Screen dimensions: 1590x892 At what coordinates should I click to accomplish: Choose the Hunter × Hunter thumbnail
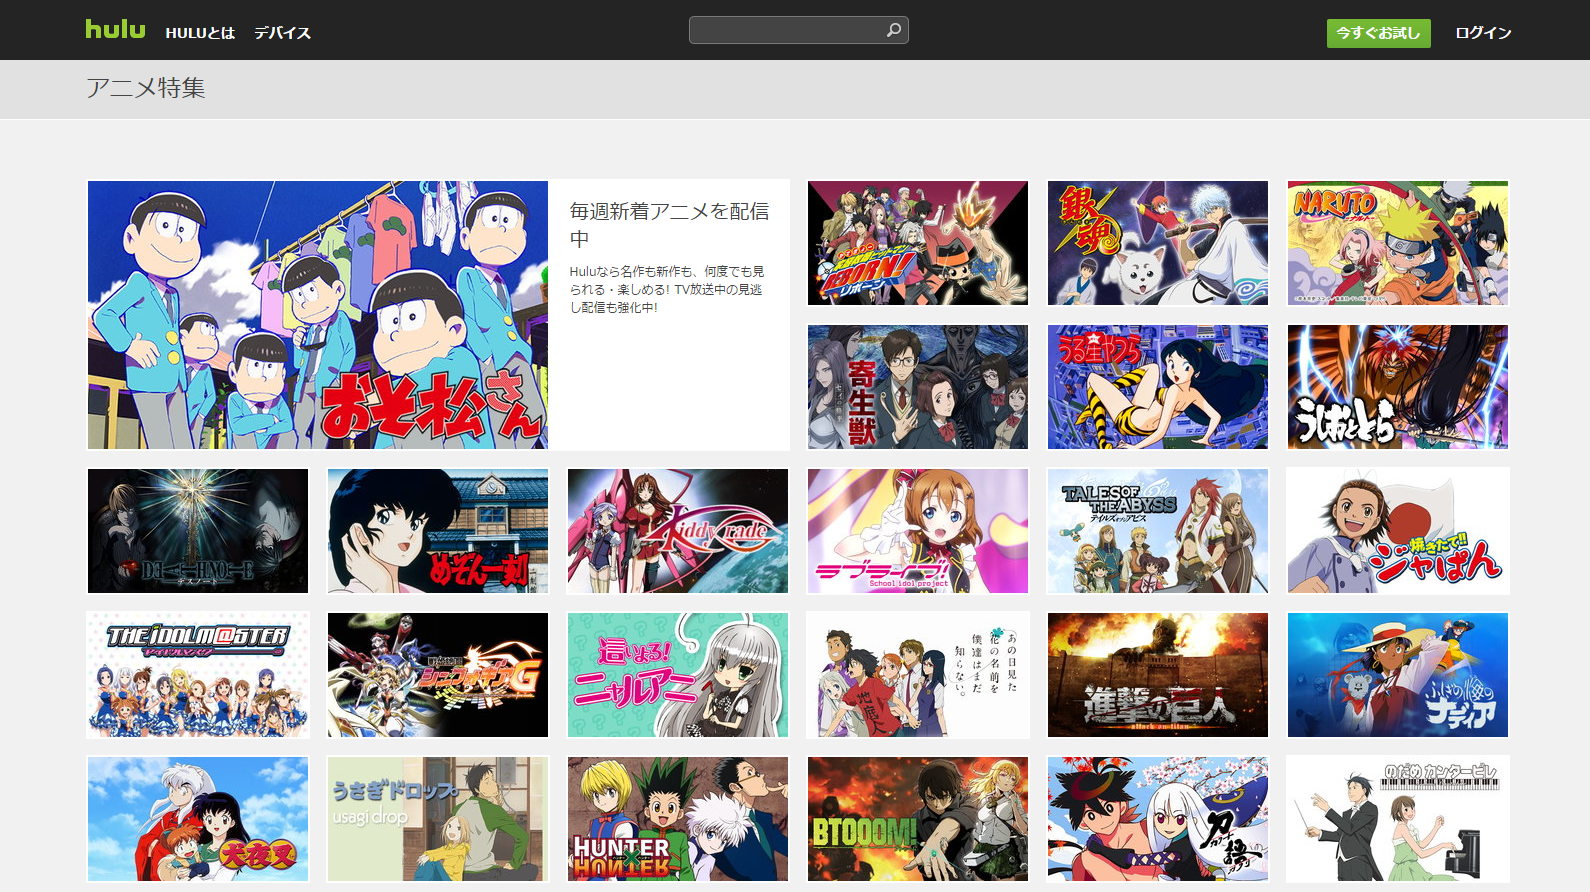pos(677,819)
